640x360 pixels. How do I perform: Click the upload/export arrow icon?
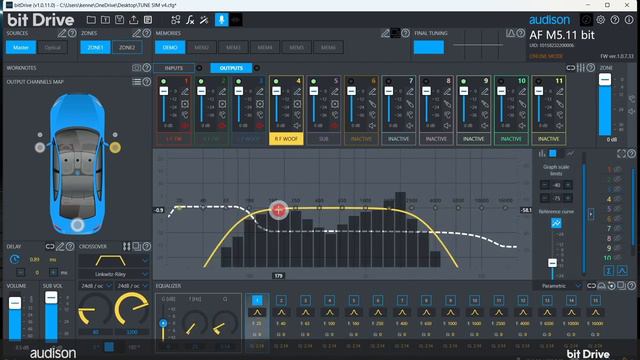click(x=133, y=20)
